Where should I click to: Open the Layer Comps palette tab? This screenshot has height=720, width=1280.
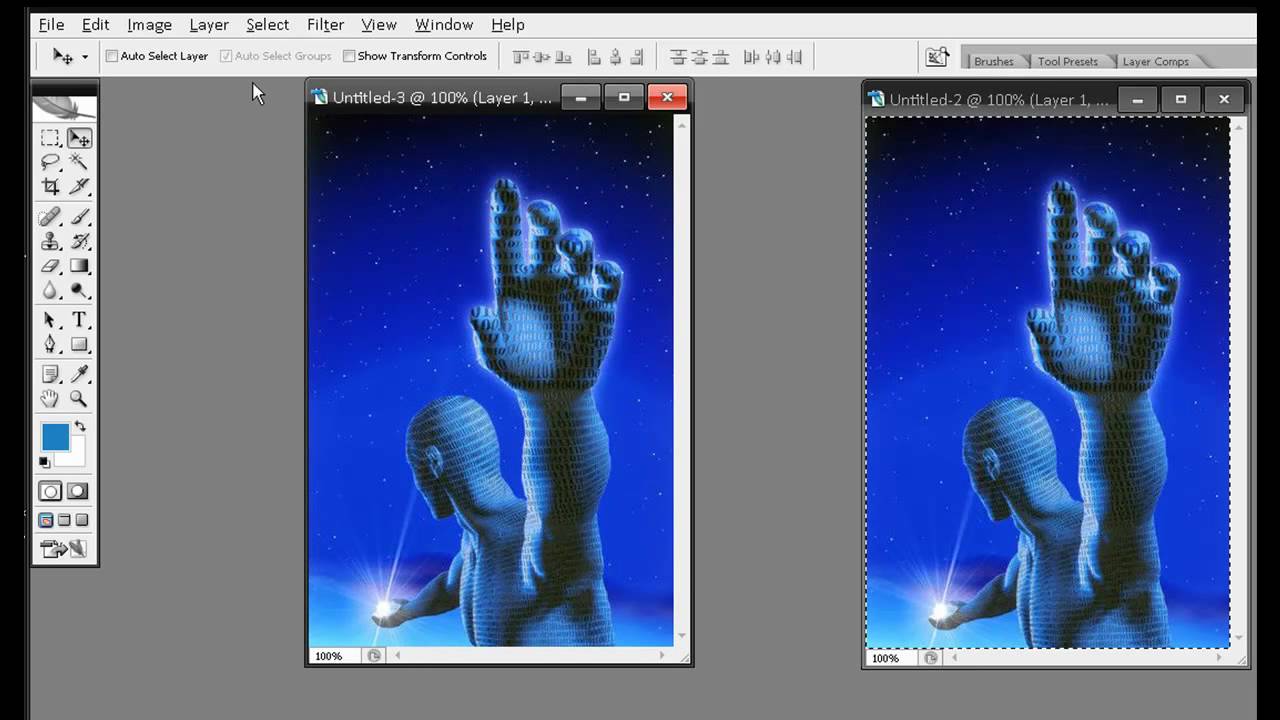click(x=1155, y=61)
